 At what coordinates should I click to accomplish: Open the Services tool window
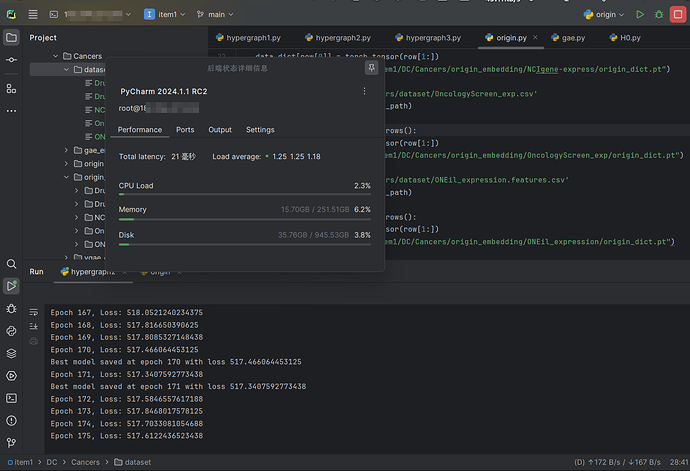point(11,376)
